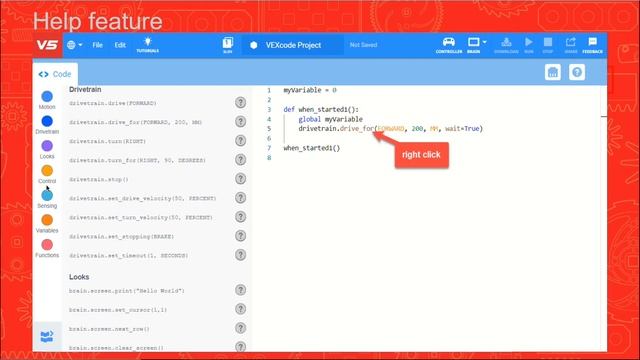This screenshot has height=360, width=640.
Task: Click Looks section heading in toolbox
Action: tap(79, 277)
